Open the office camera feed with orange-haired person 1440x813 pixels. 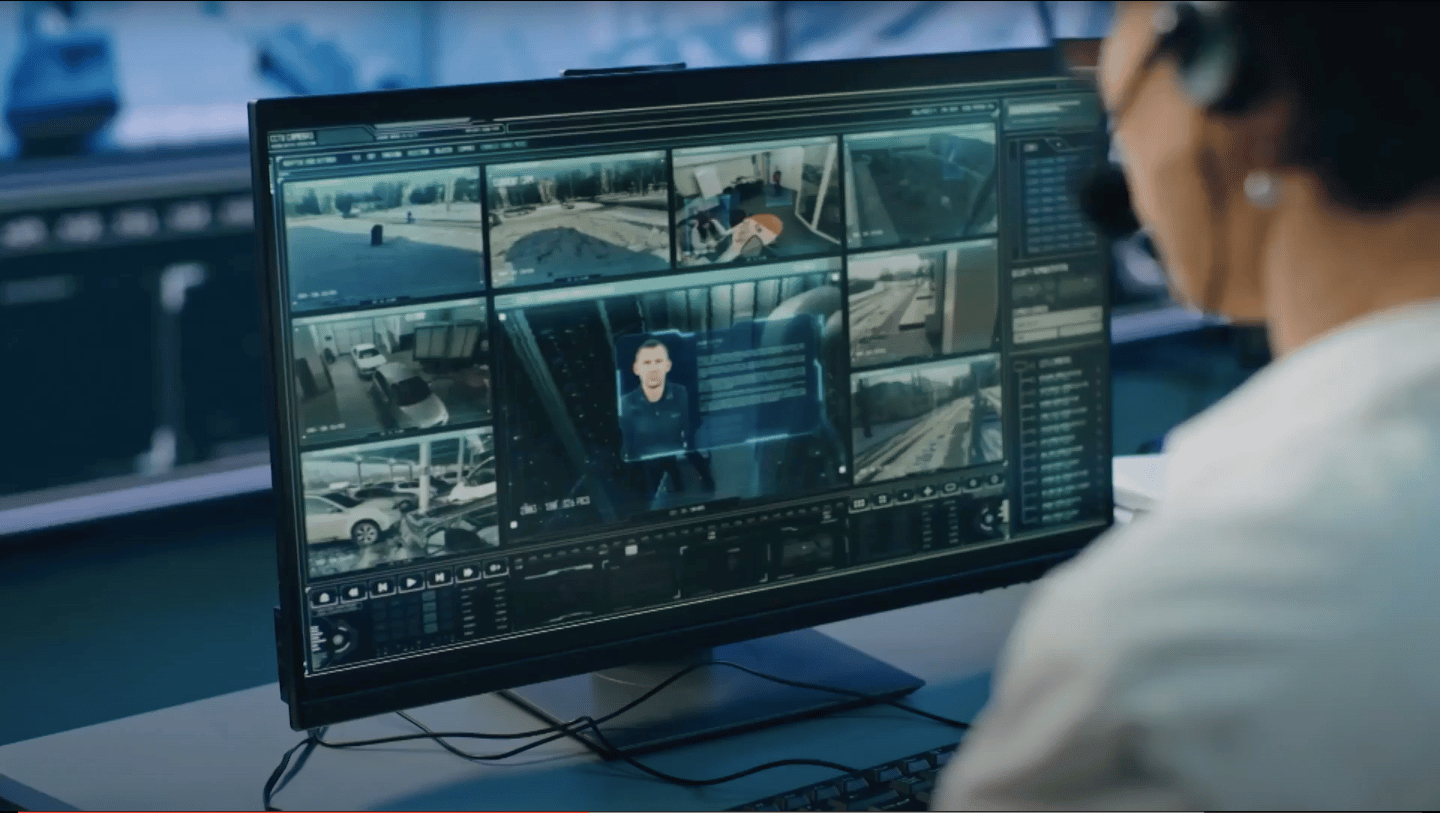(x=756, y=203)
